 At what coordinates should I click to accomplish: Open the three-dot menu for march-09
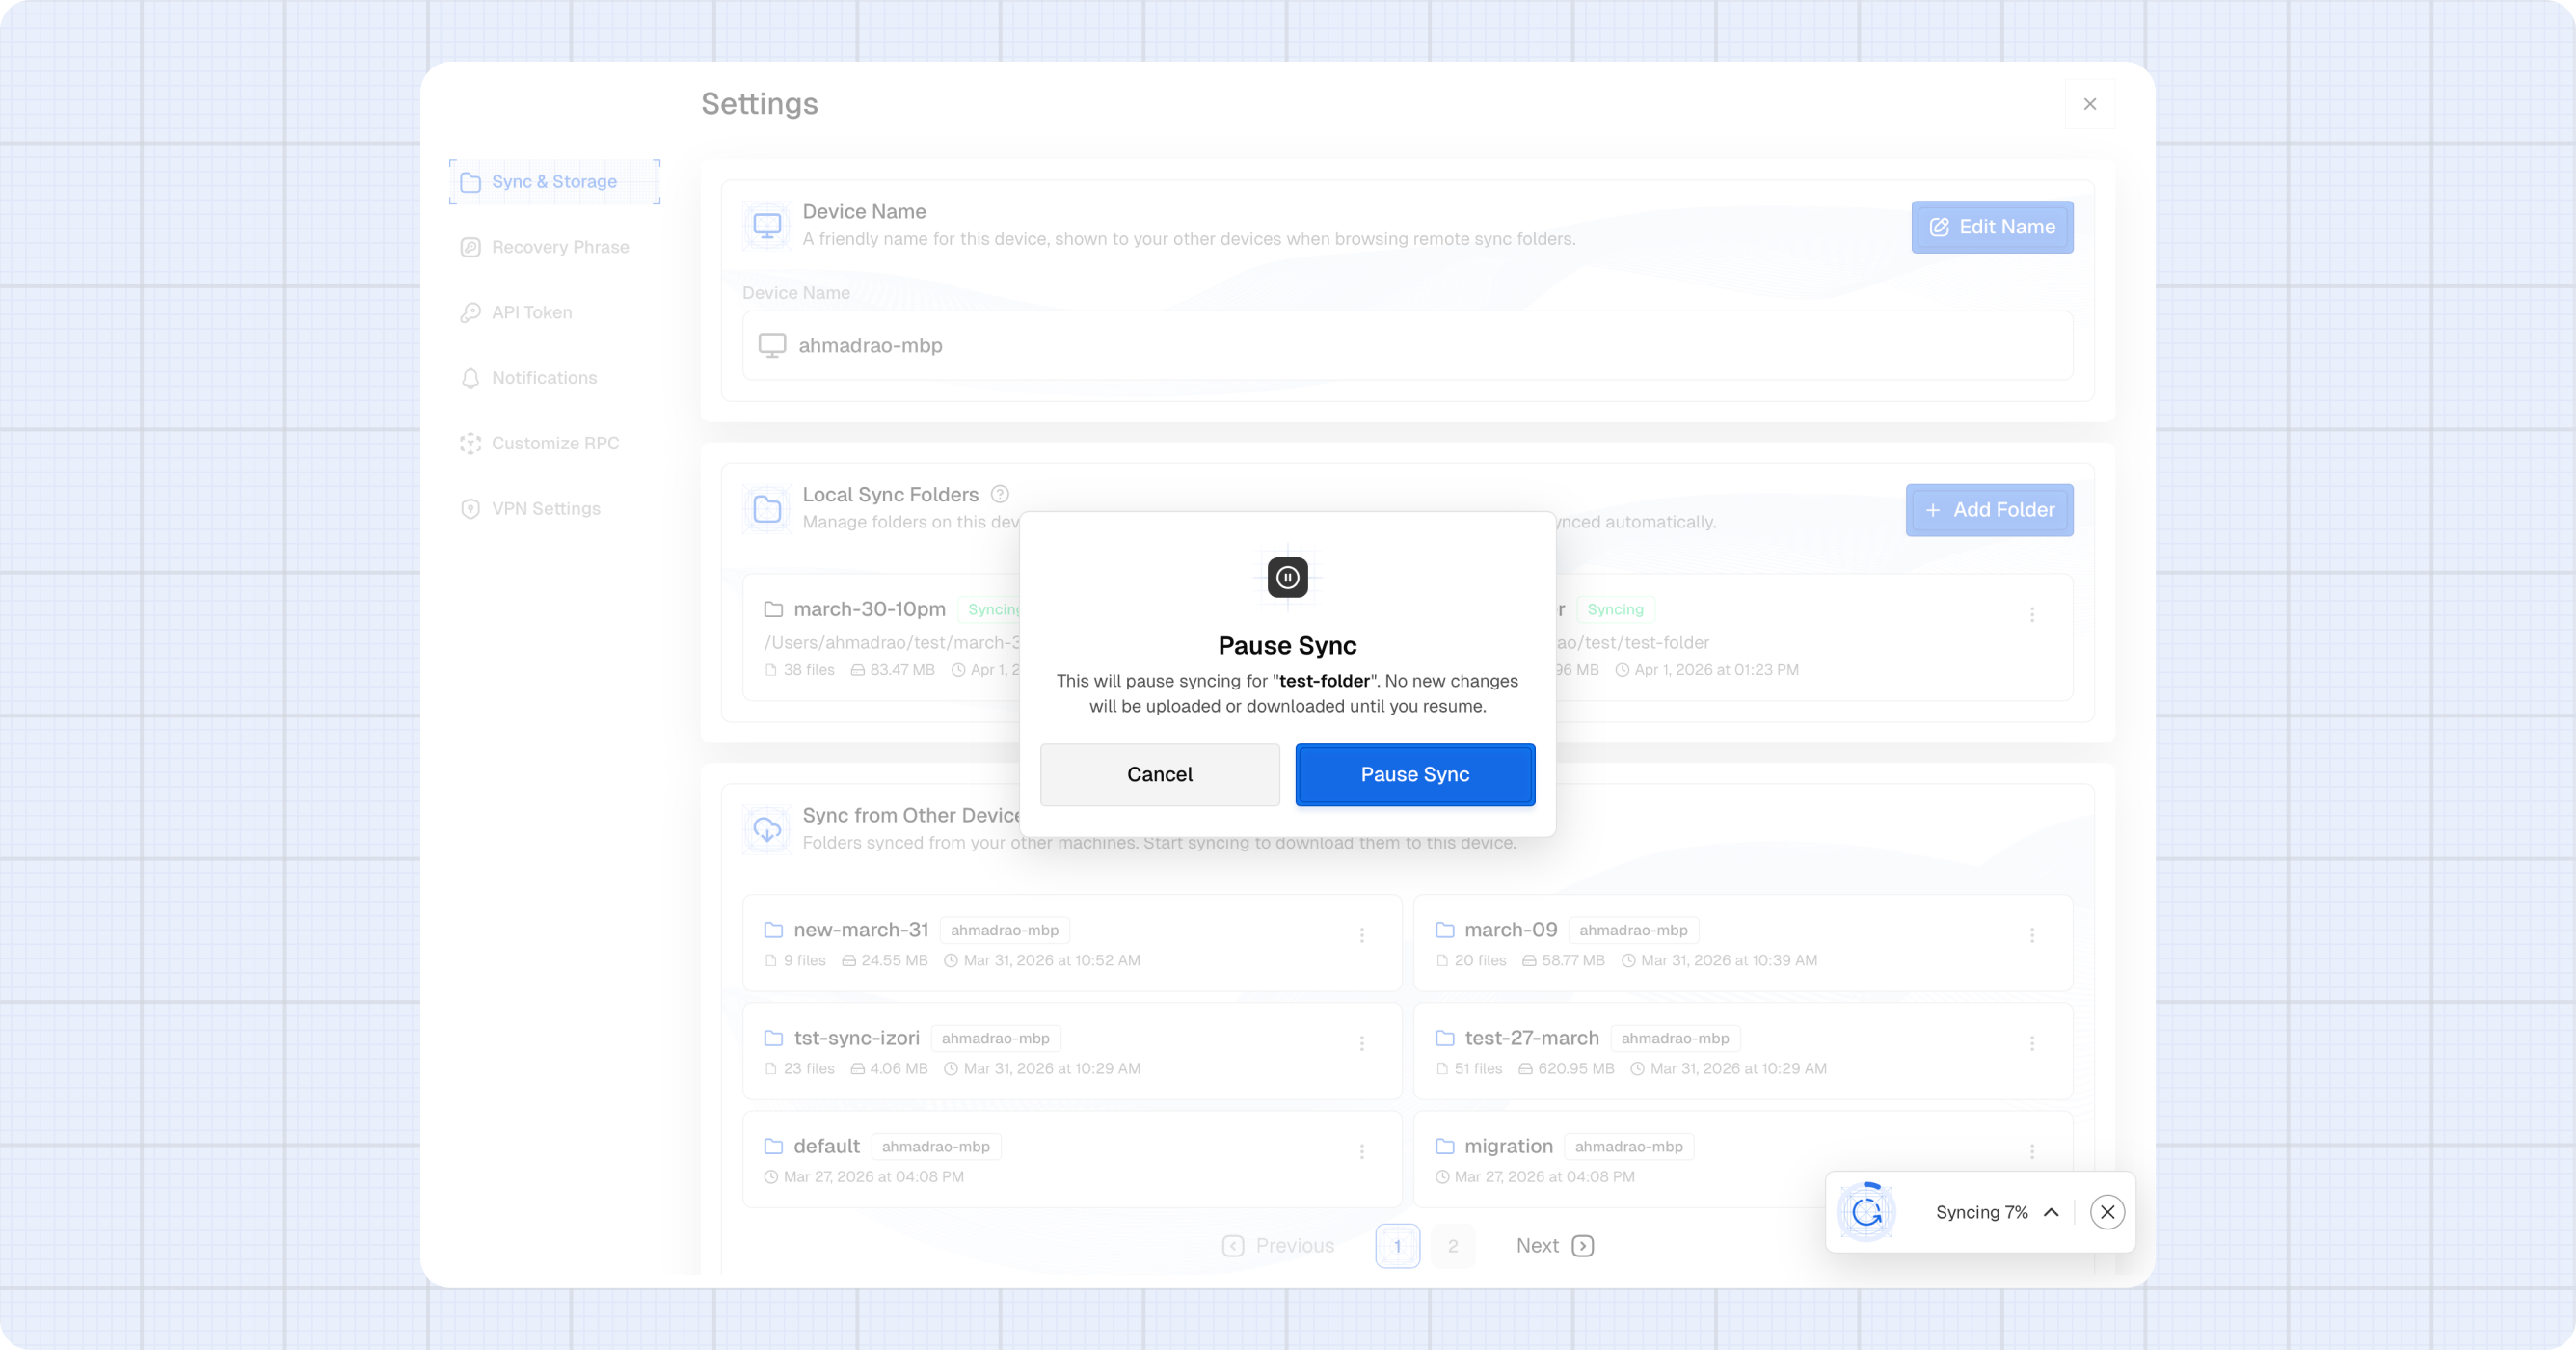point(2031,935)
